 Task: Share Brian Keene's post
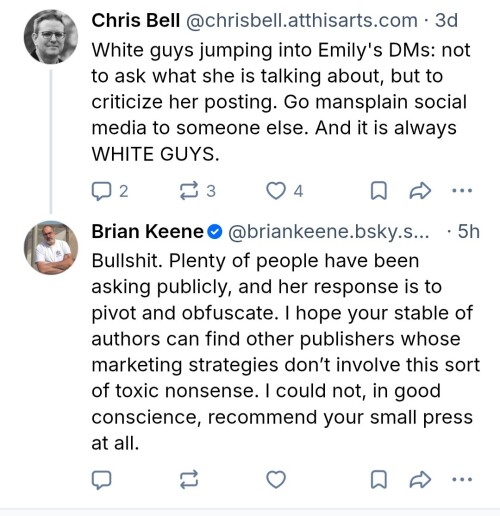(x=420, y=480)
